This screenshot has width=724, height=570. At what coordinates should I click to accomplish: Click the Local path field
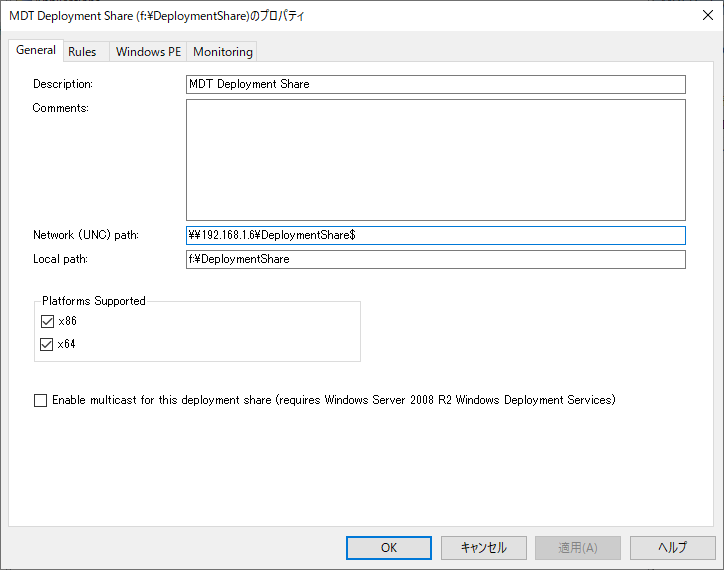click(x=435, y=259)
